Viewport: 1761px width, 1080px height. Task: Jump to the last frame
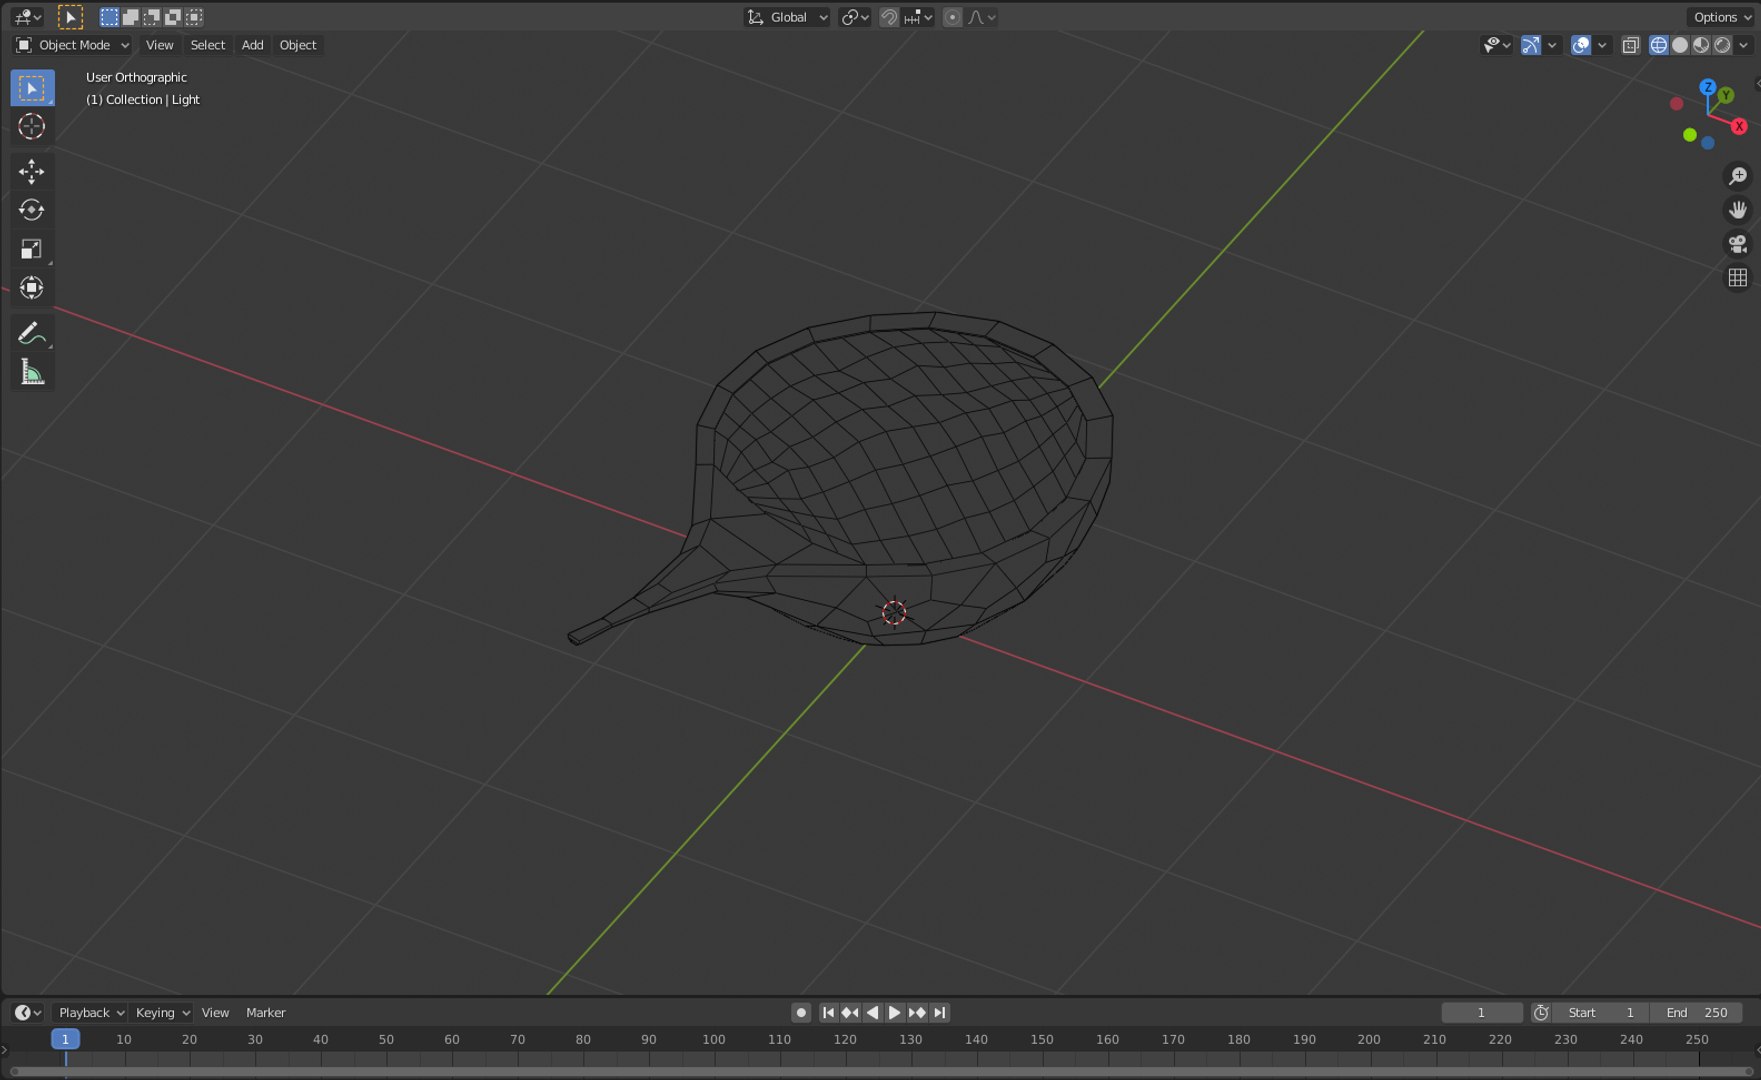coord(939,1013)
